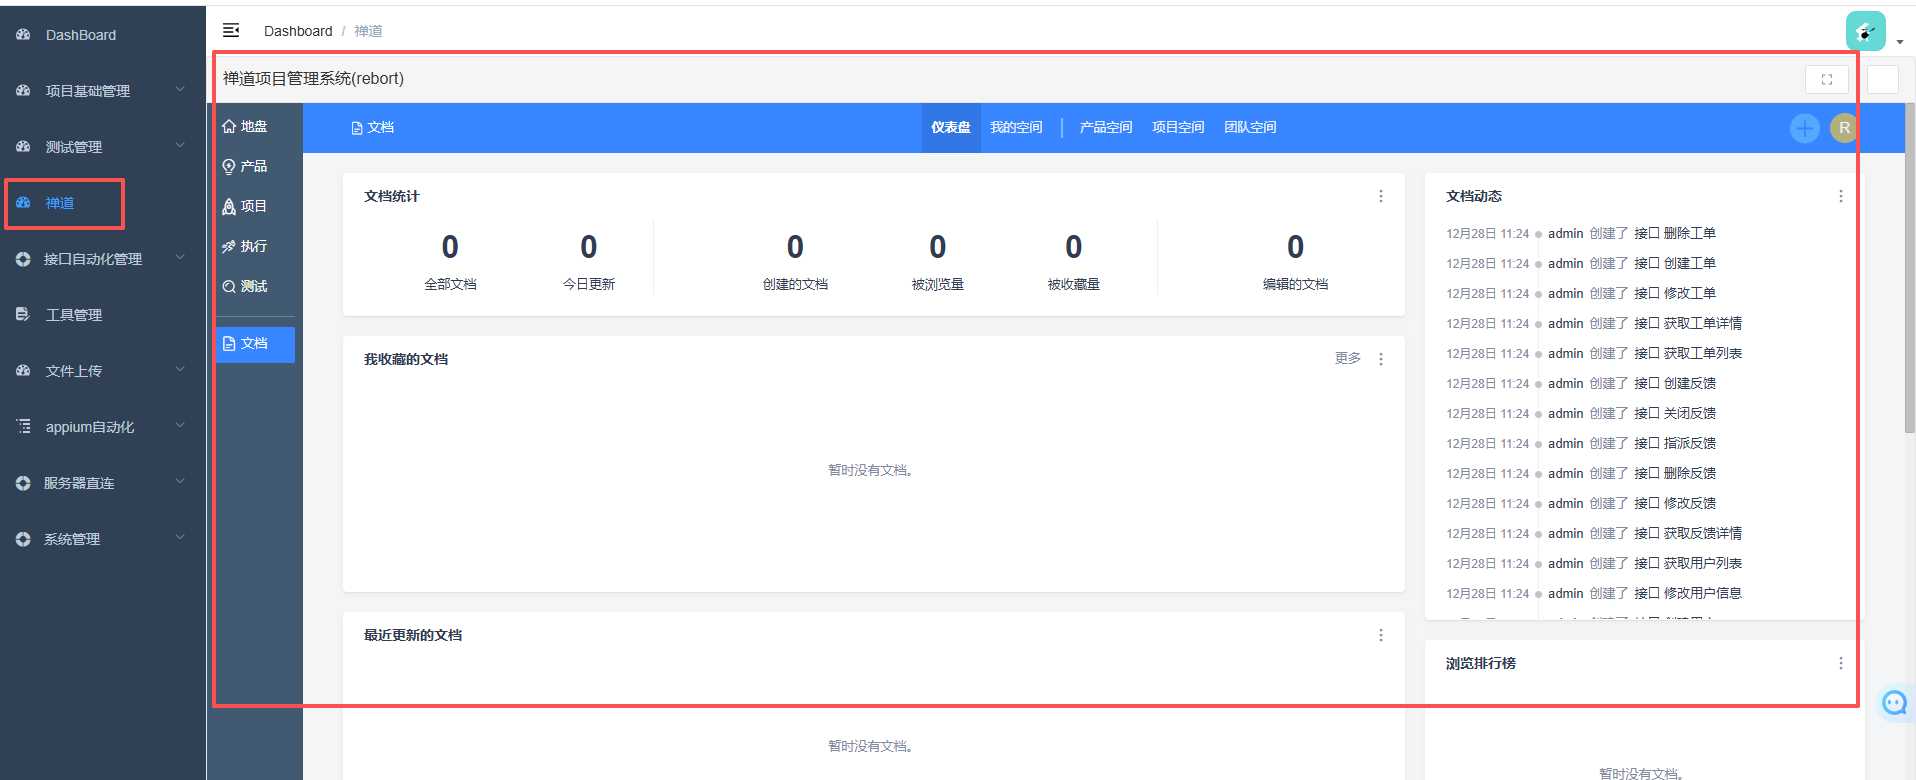Open the dropdown caret next to the top avatar

(x=1899, y=42)
